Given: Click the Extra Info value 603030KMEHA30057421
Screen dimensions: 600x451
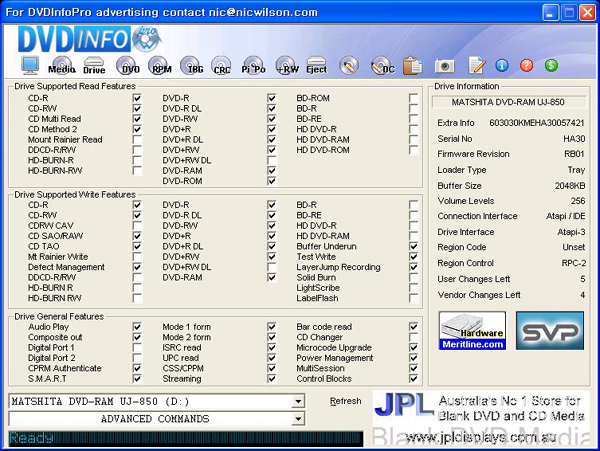Looking at the screenshot, I should click(536, 123).
